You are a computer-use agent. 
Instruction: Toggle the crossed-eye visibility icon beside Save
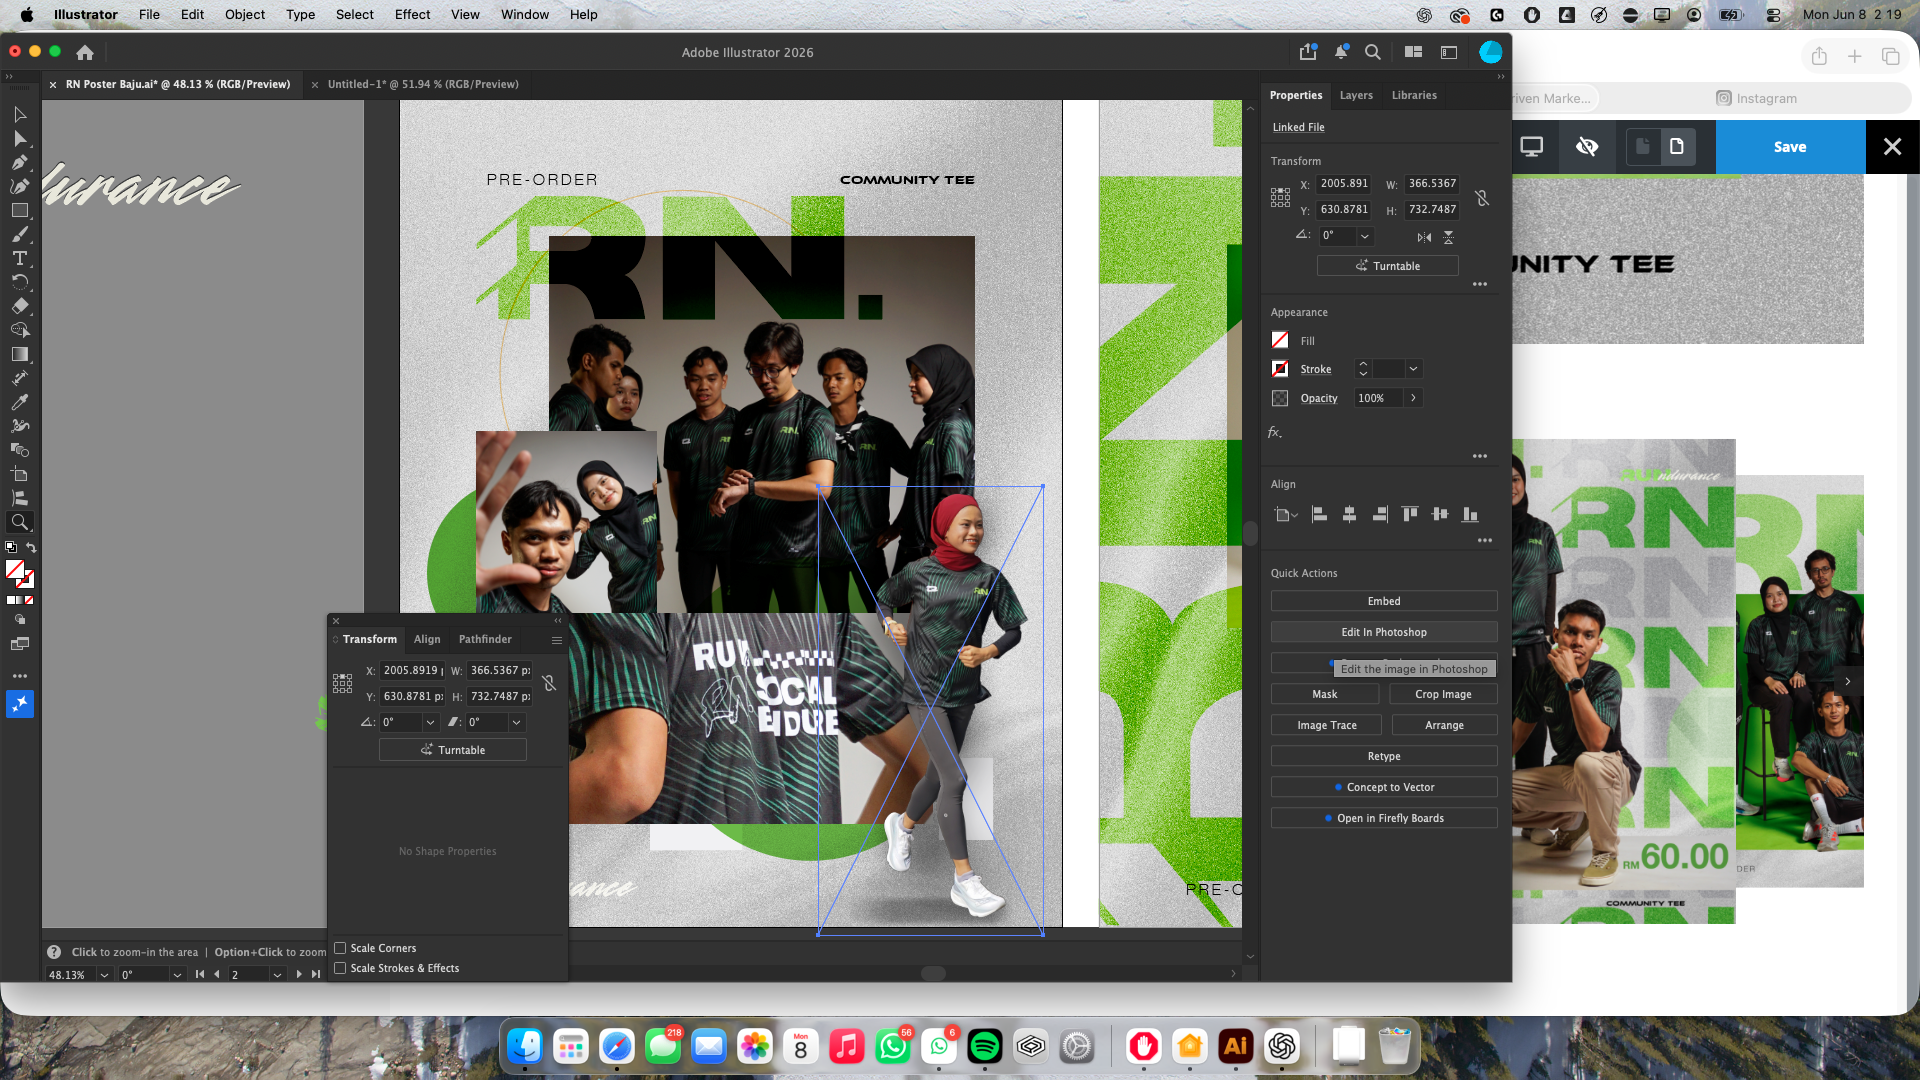tap(1587, 147)
